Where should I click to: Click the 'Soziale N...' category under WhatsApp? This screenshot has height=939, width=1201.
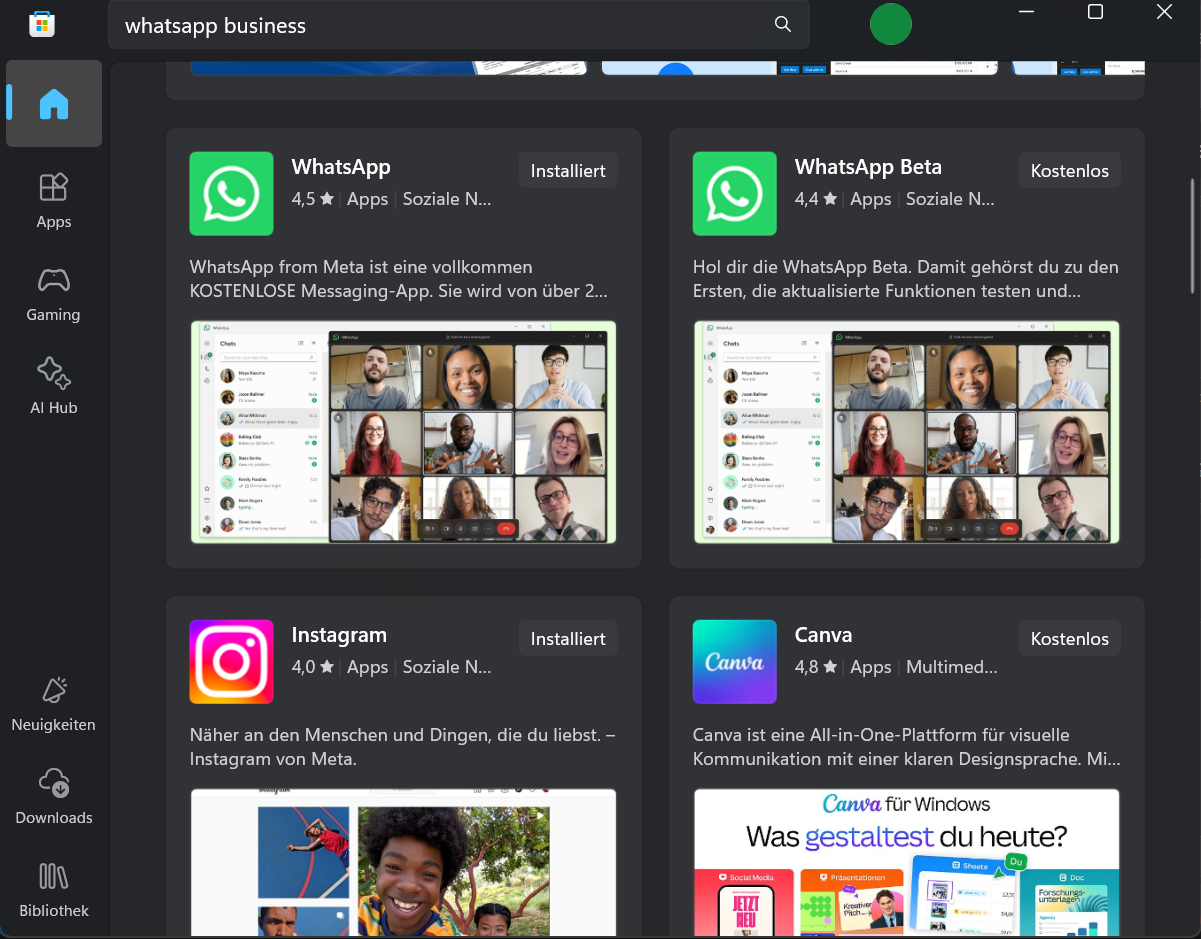(x=447, y=199)
